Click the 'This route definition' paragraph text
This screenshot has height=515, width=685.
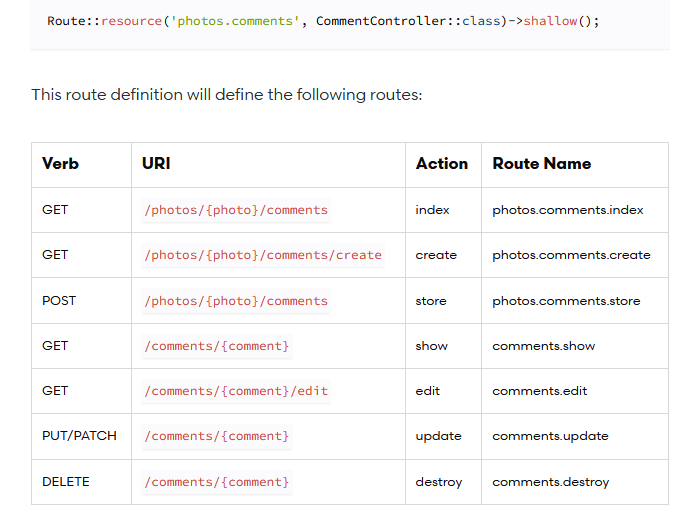tap(227, 95)
